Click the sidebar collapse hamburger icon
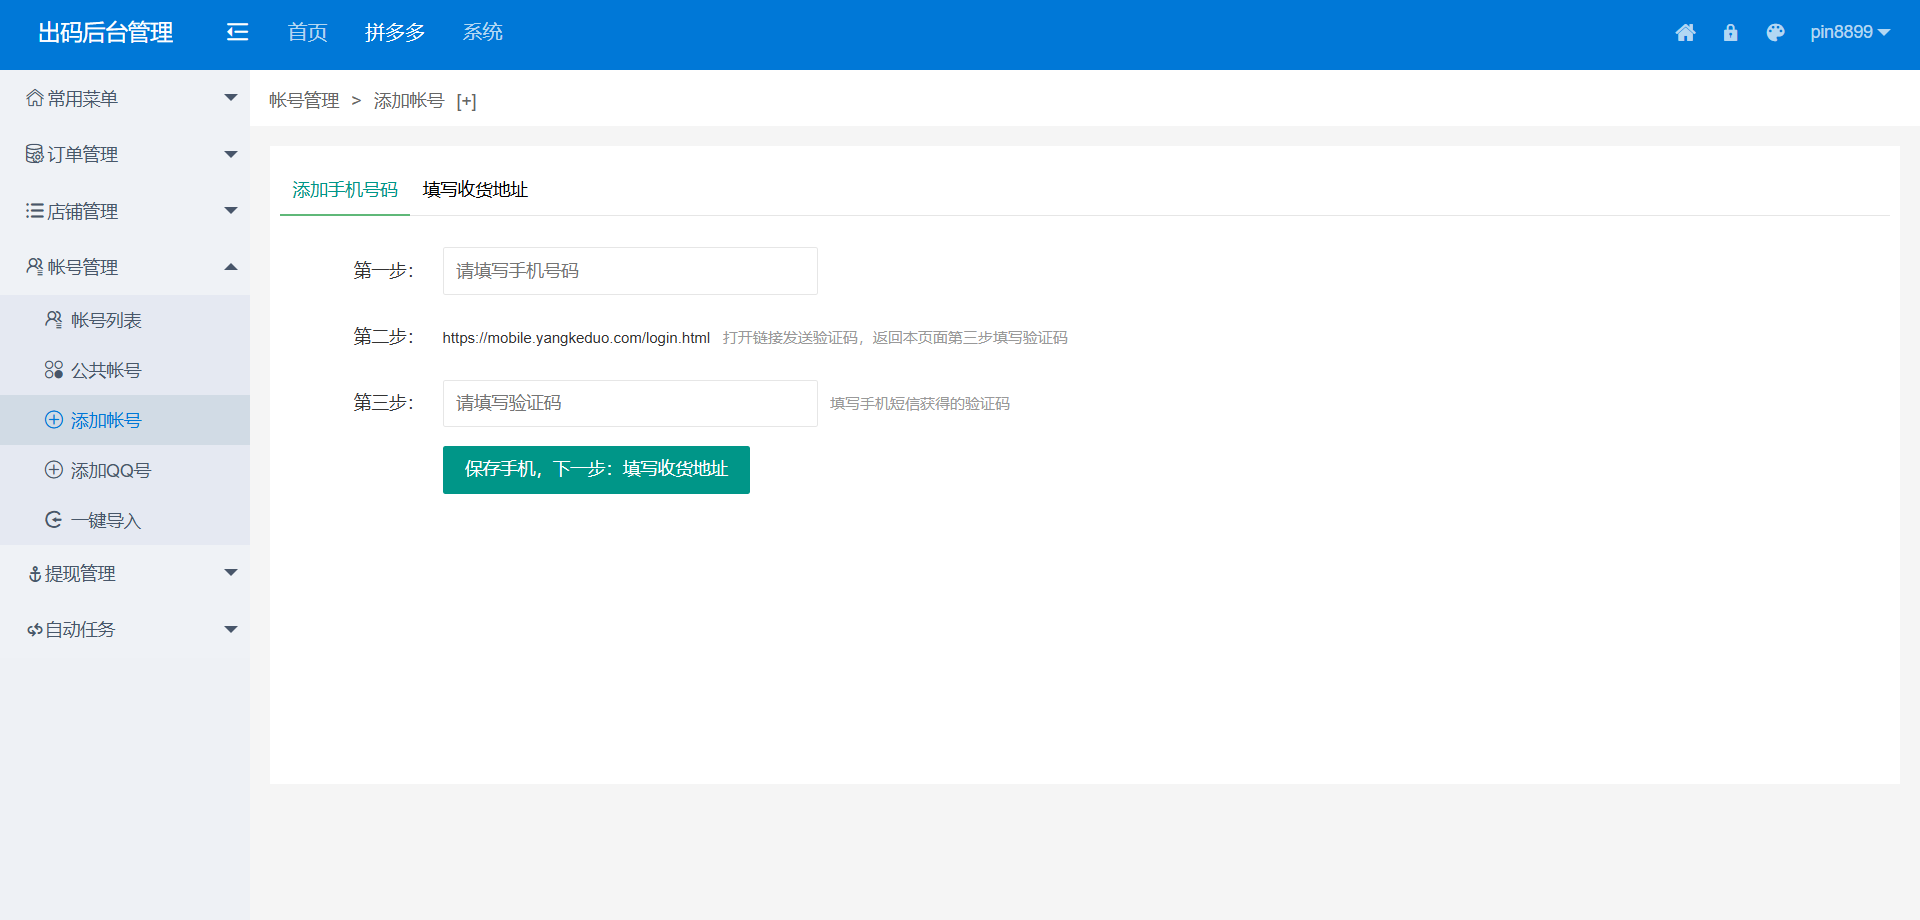This screenshot has width=1920, height=920. pos(237,32)
